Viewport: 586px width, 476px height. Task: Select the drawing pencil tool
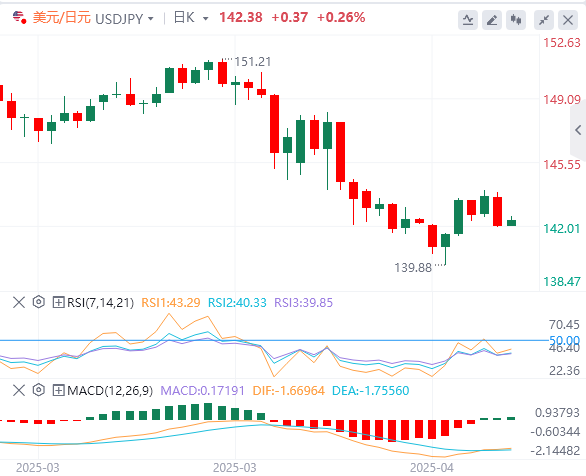click(x=492, y=20)
